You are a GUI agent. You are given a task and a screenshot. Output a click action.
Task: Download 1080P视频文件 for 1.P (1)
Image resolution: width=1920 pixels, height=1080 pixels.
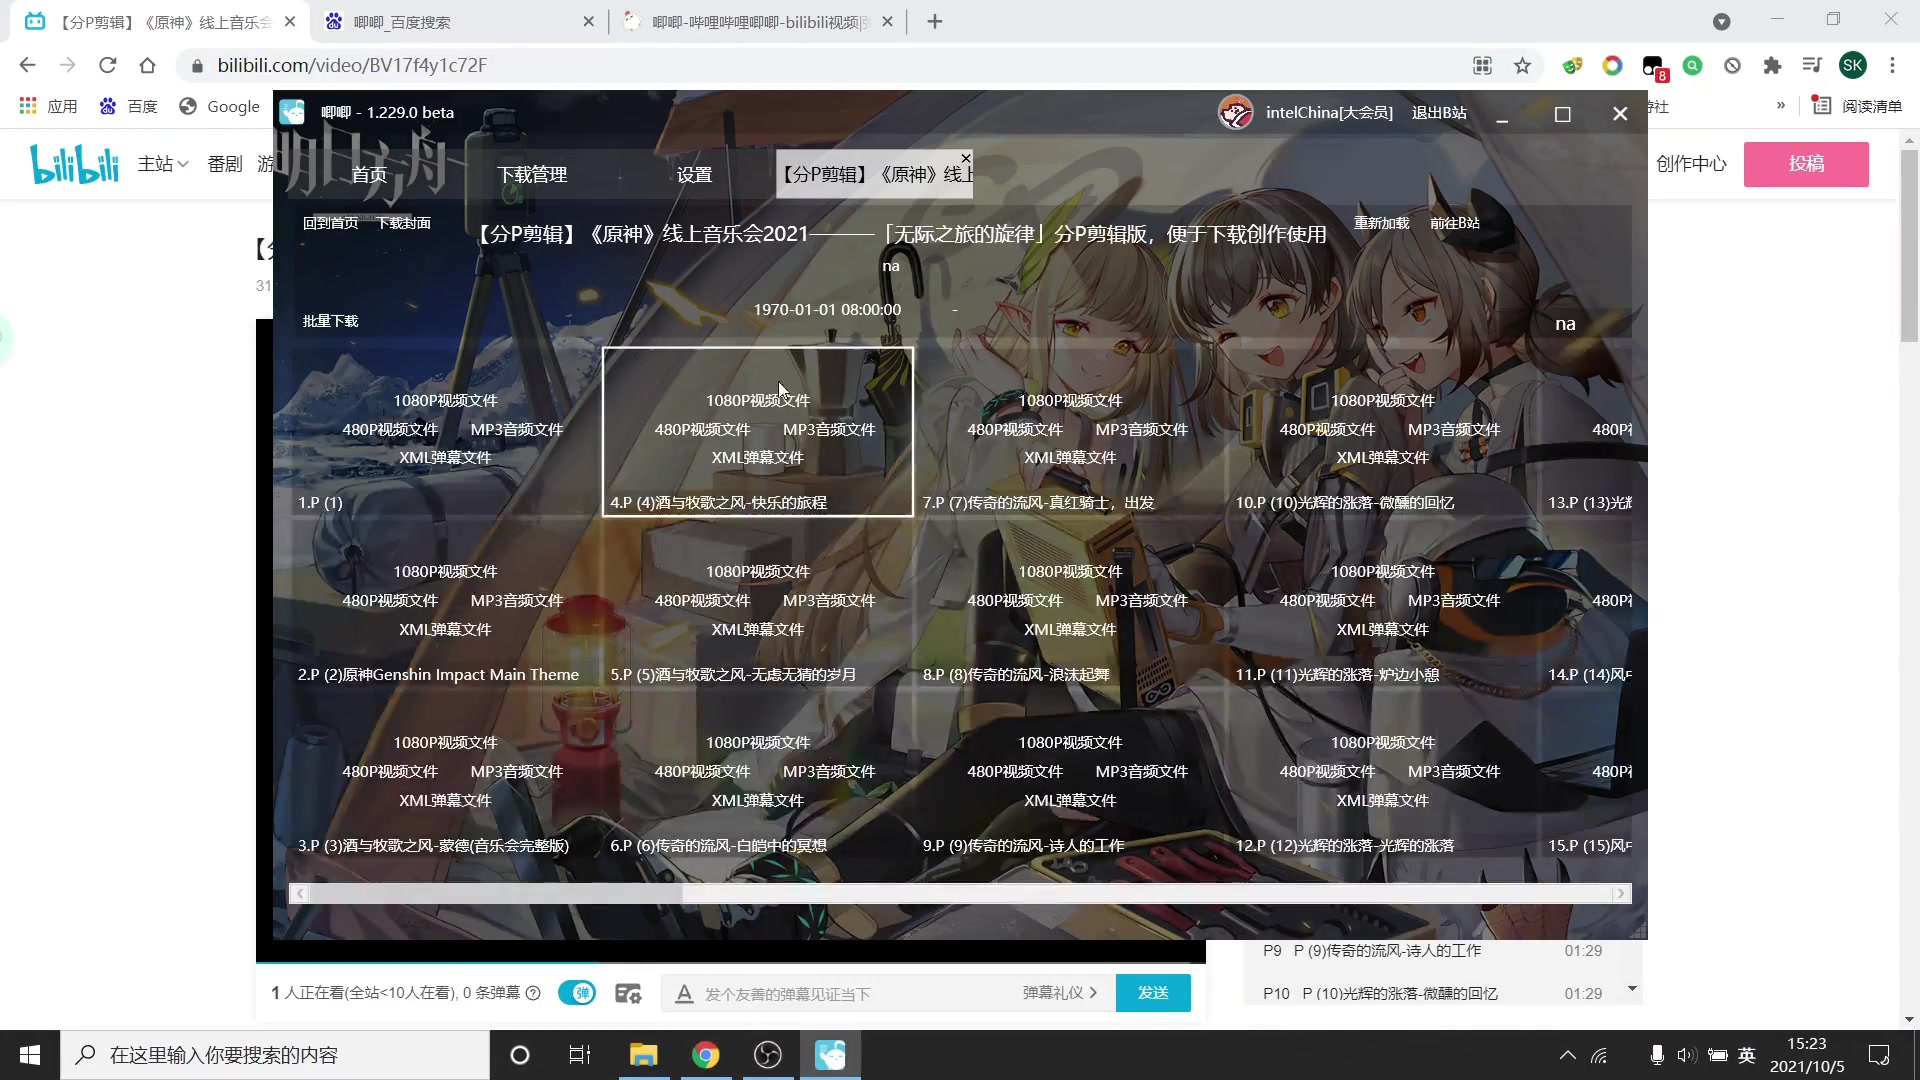click(445, 400)
